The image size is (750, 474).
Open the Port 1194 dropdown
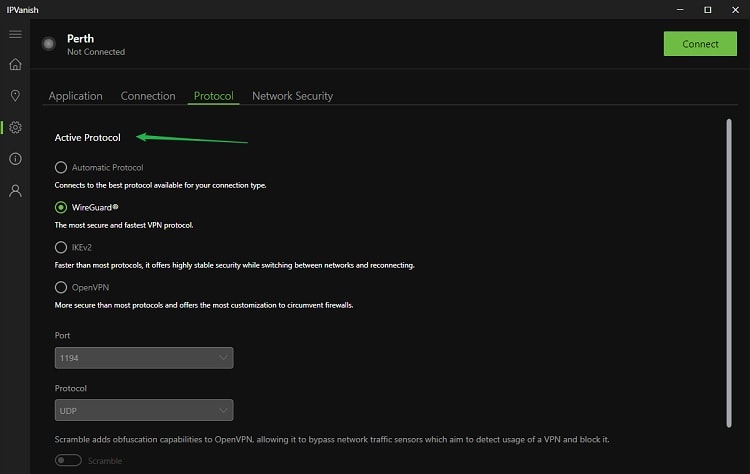144,358
